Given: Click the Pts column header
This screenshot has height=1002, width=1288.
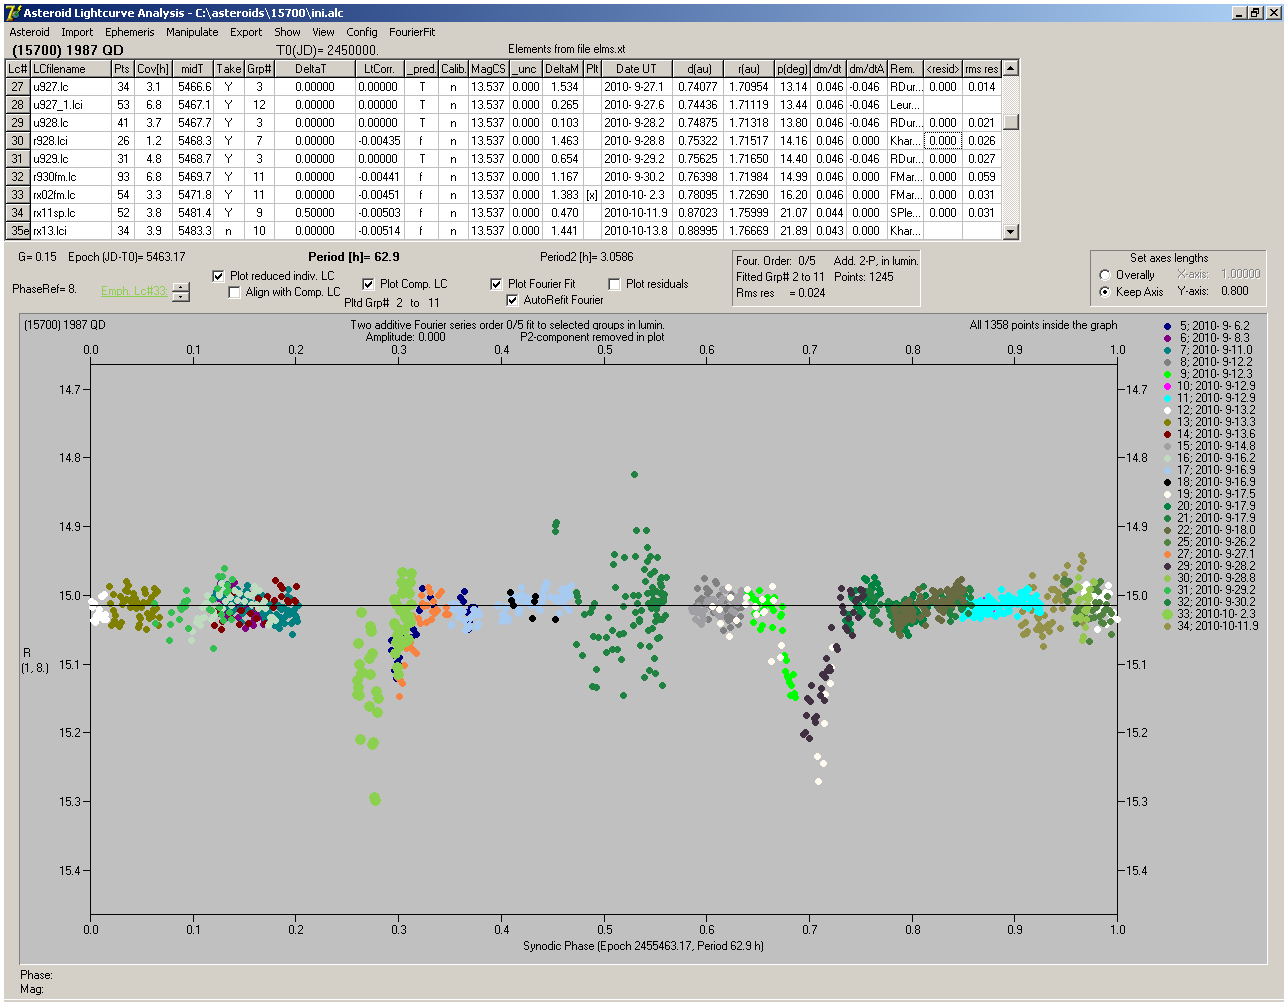Looking at the screenshot, I should coord(122,69).
